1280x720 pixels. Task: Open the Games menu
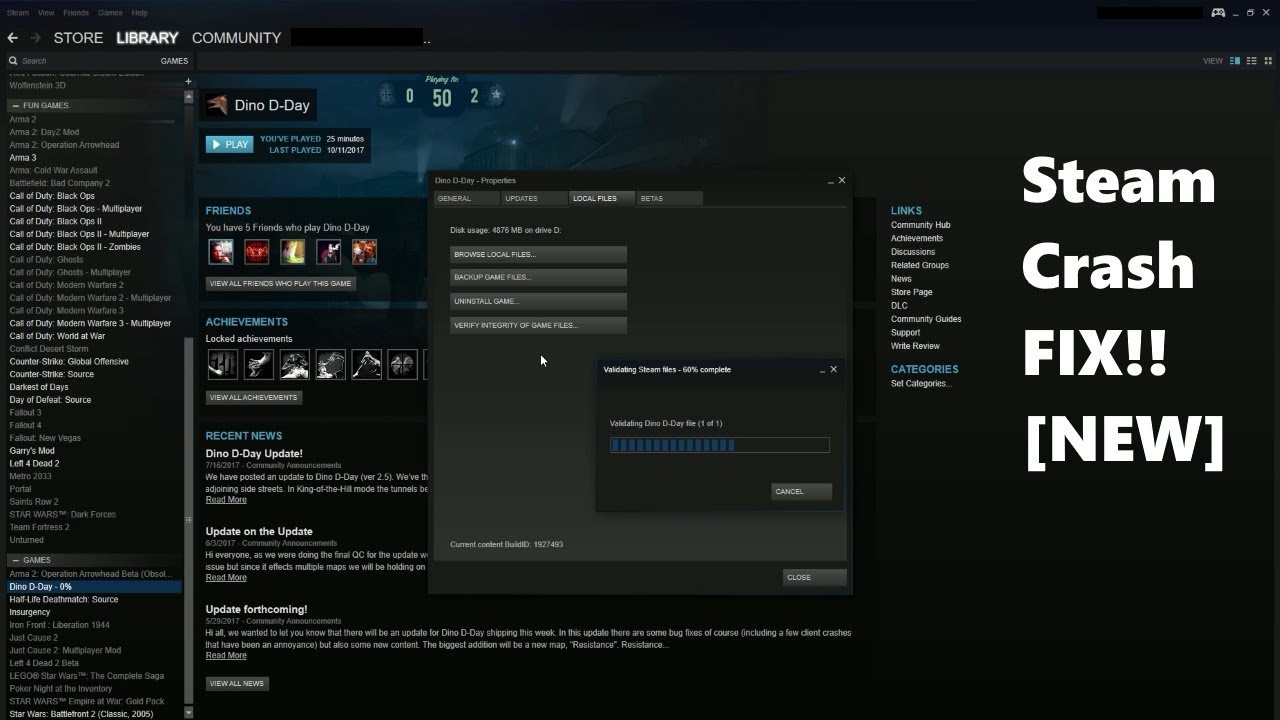[110, 13]
